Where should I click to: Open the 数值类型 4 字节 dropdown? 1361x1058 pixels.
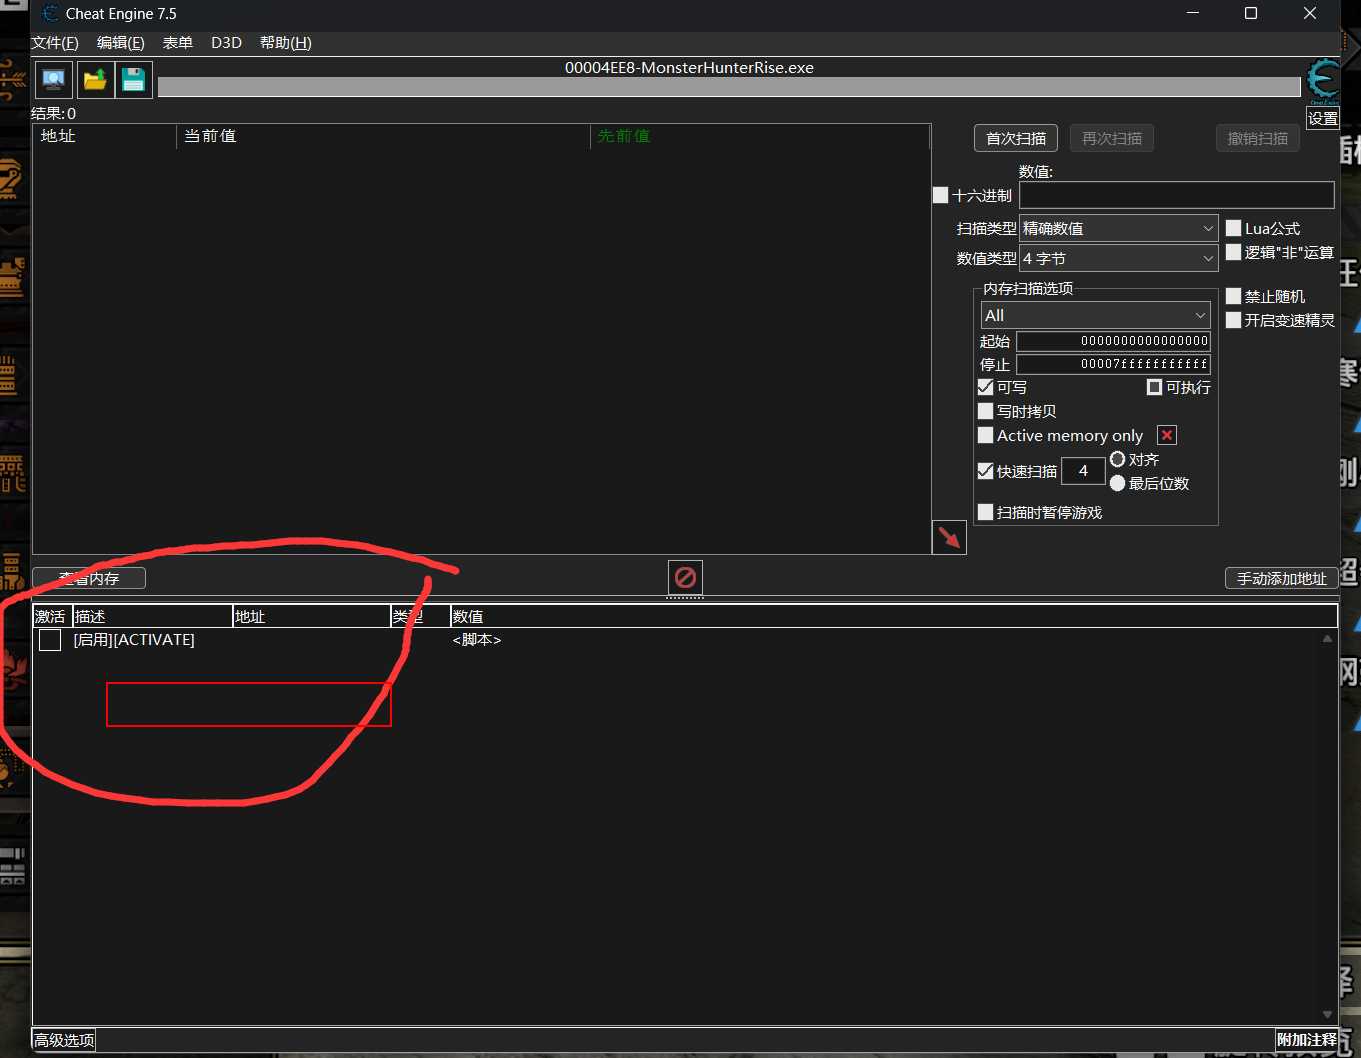click(x=1118, y=258)
